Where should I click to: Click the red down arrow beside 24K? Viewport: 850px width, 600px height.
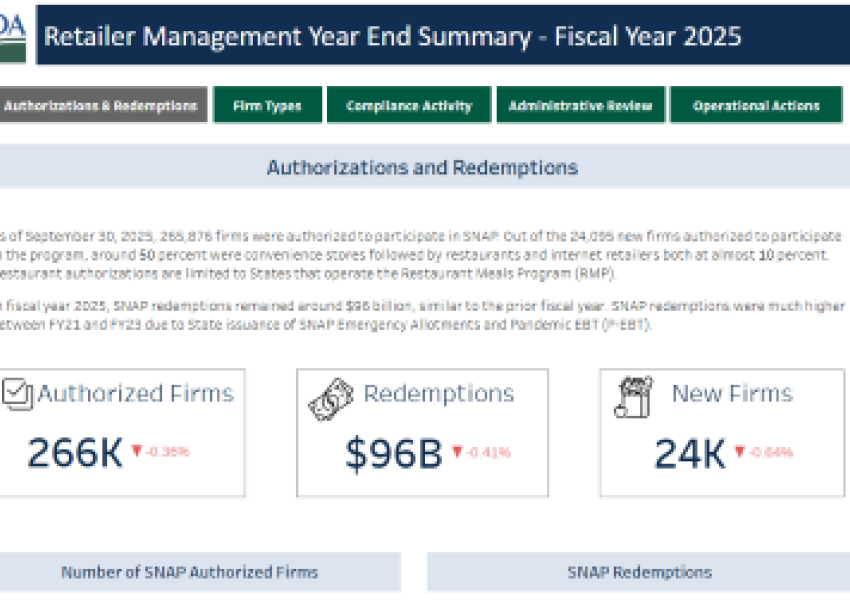[739, 451]
